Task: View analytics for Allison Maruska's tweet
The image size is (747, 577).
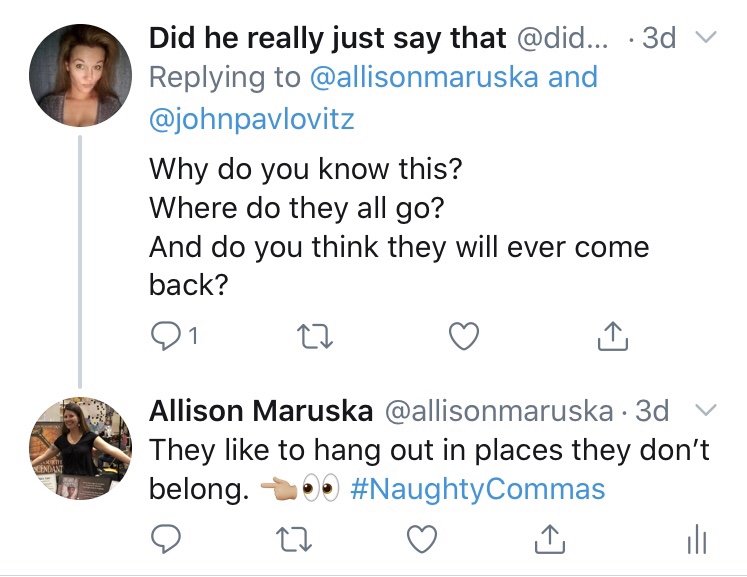Action: click(x=697, y=540)
